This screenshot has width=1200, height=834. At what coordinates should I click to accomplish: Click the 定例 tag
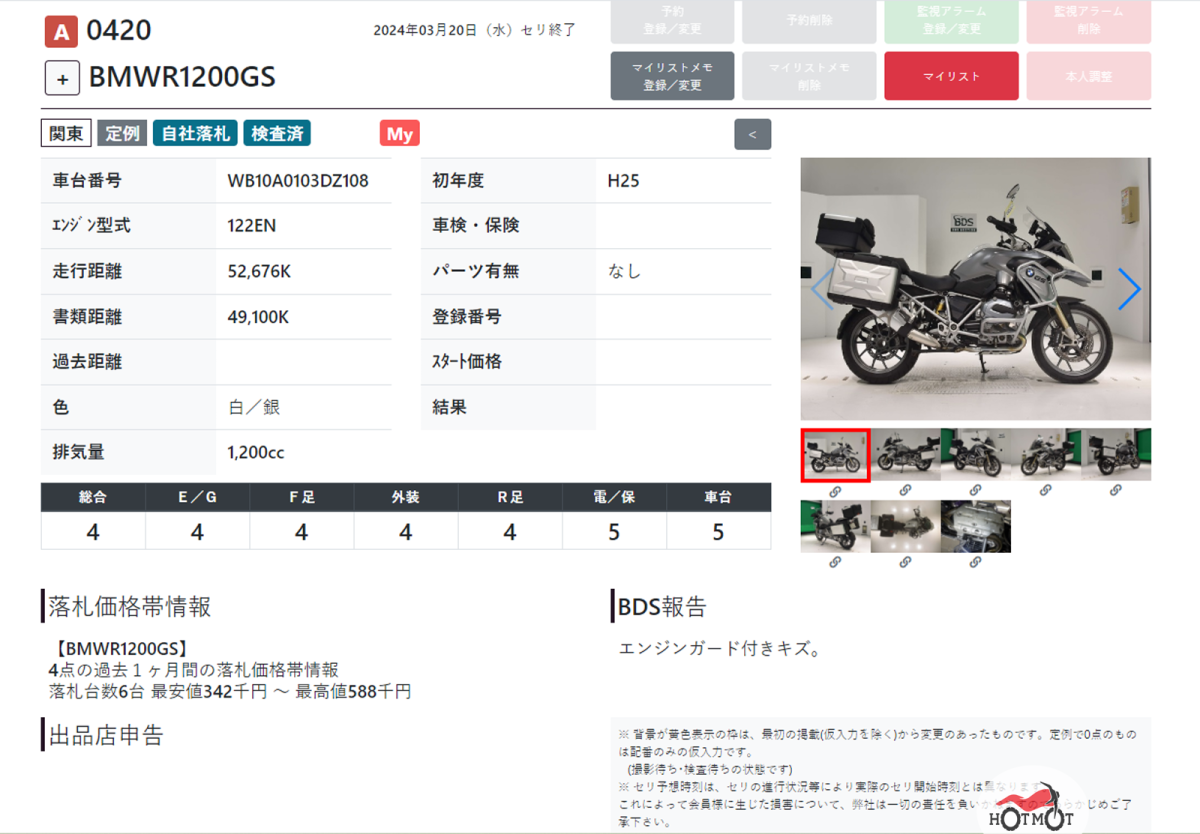[x=123, y=133]
